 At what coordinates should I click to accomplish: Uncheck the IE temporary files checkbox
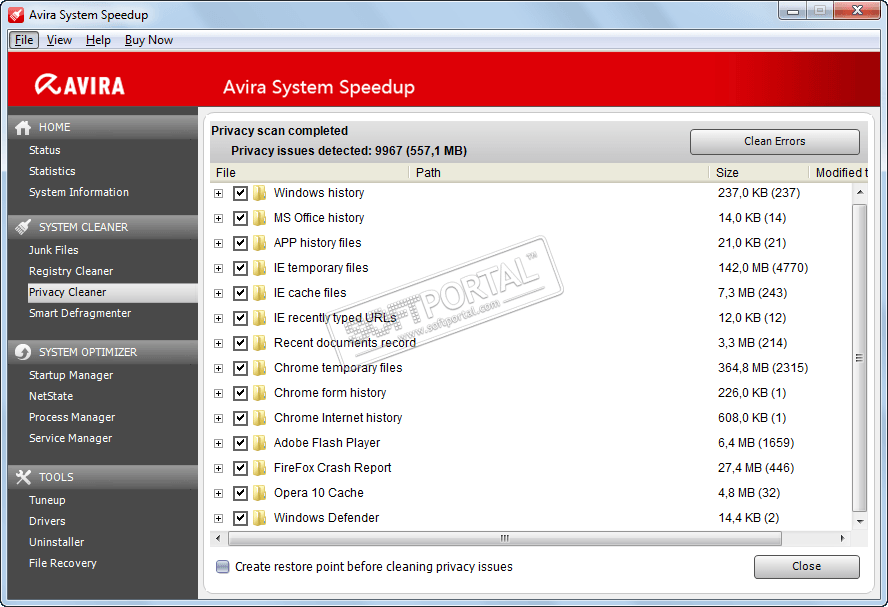click(x=240, y=268)
